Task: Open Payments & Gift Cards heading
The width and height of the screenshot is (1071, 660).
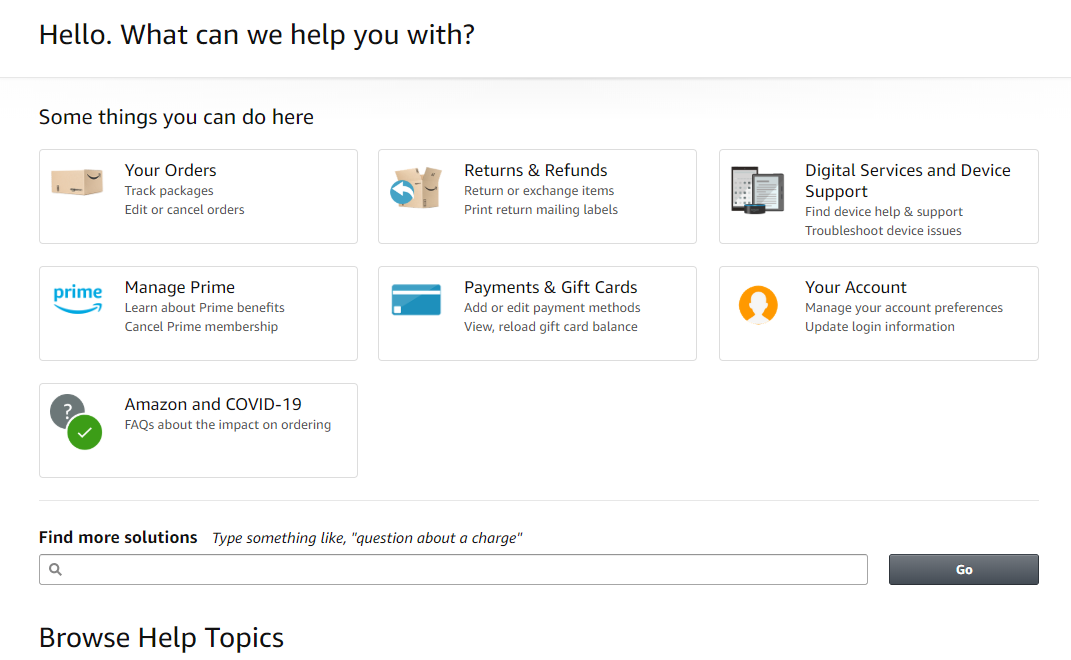Action: pyautogui.click(x=551, y=287)
